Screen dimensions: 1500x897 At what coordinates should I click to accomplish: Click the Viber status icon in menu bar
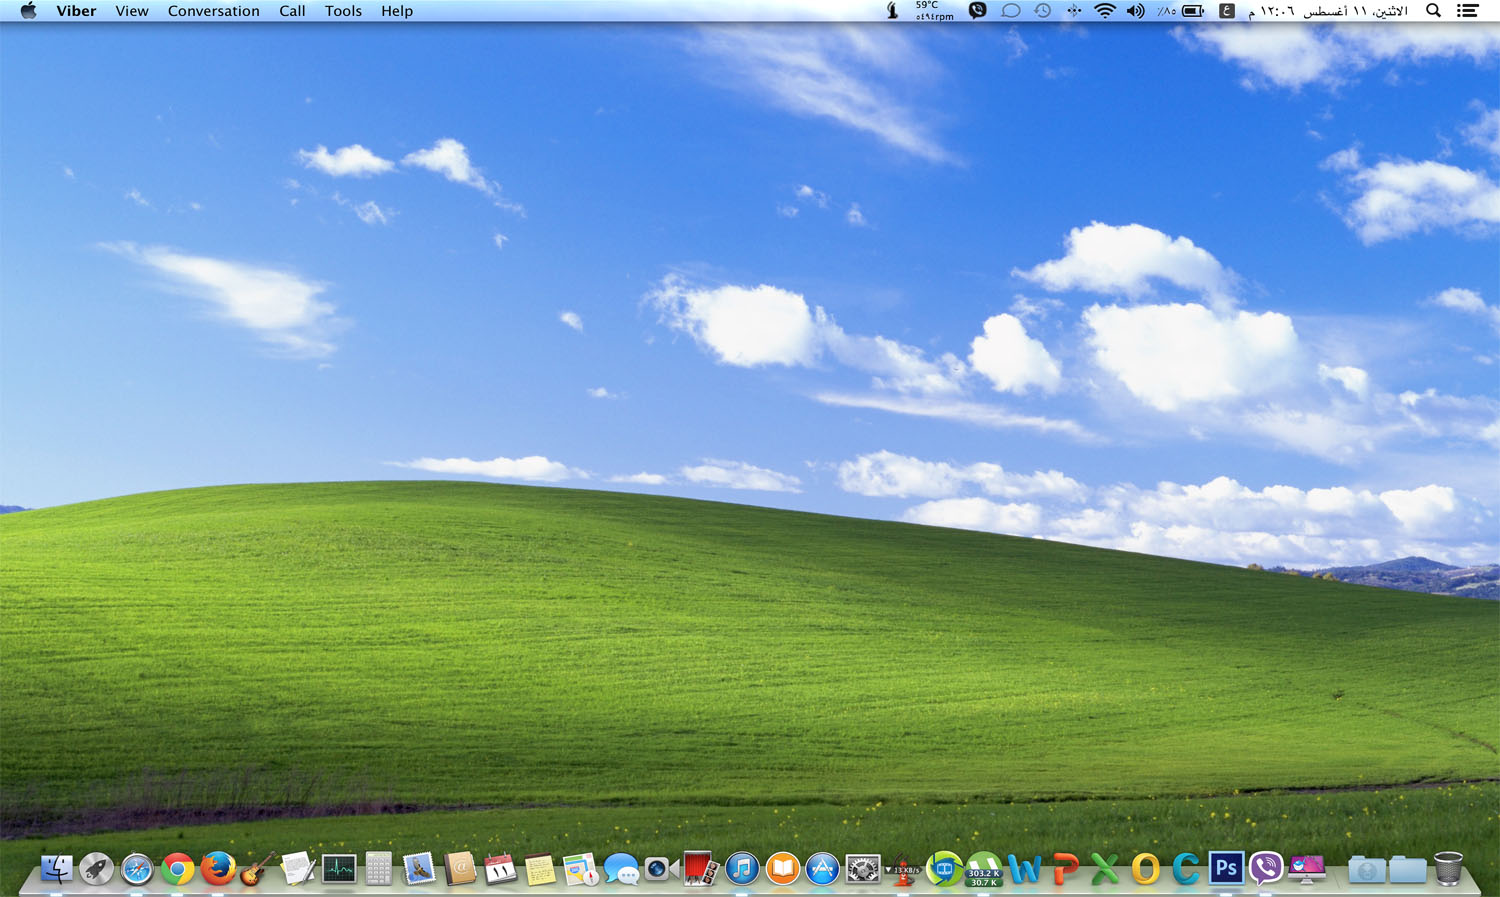977,11
